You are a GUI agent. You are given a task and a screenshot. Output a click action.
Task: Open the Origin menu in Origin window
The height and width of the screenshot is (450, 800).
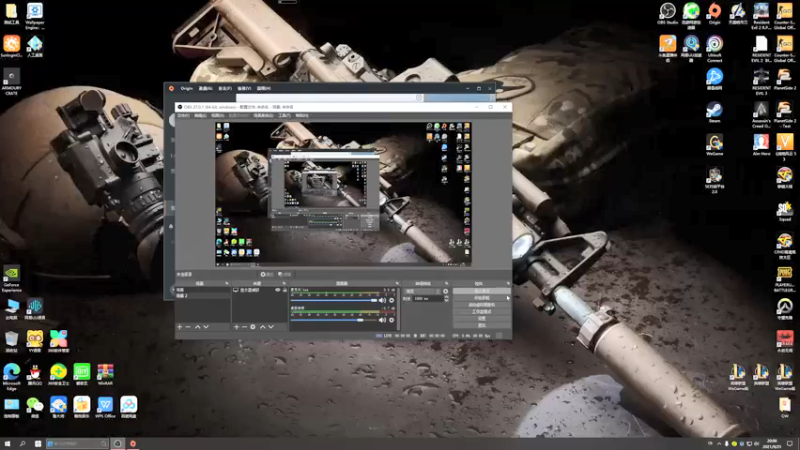[x=187, y=88]
